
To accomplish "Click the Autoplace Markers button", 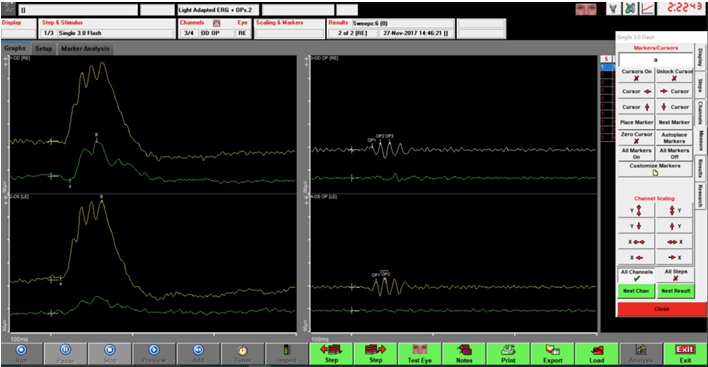I will [x=674, y=138].
